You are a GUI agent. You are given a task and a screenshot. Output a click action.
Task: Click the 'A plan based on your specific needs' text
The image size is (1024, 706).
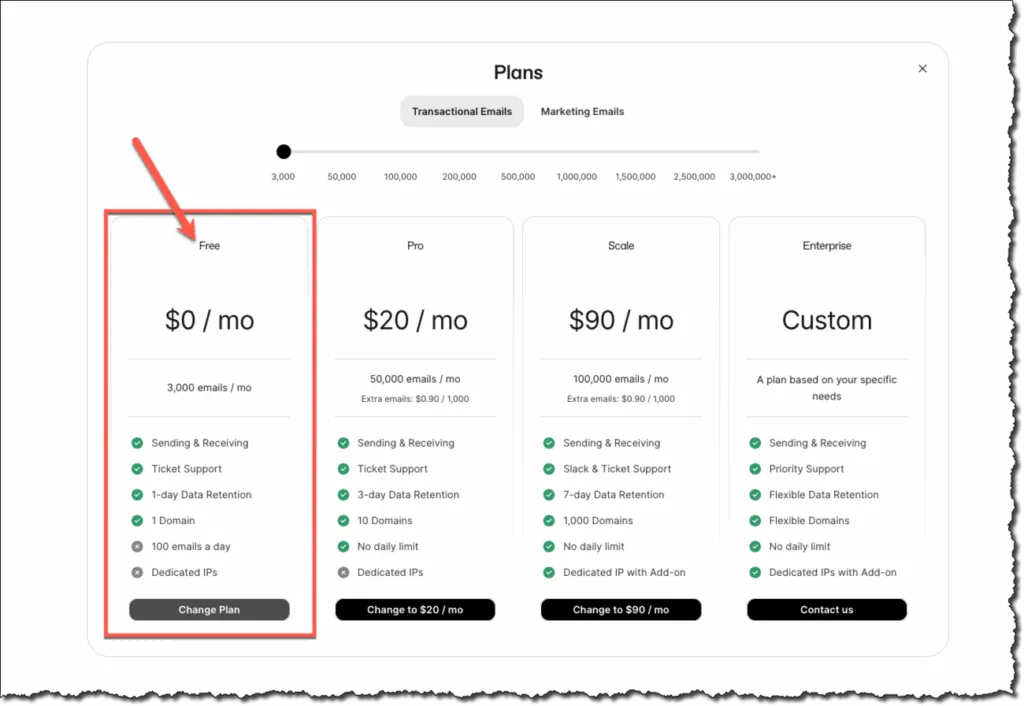coord(827,388)
